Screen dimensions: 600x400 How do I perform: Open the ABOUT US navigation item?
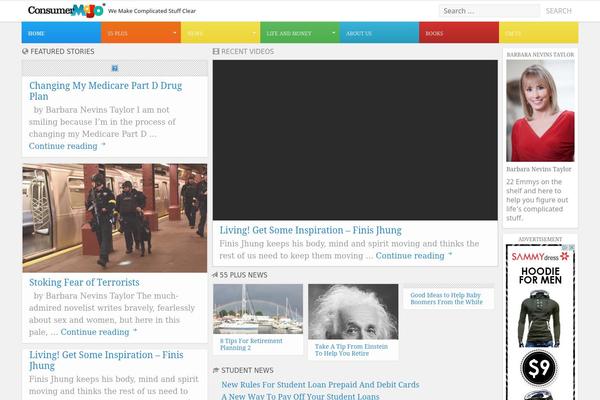(x=380, y=33)
